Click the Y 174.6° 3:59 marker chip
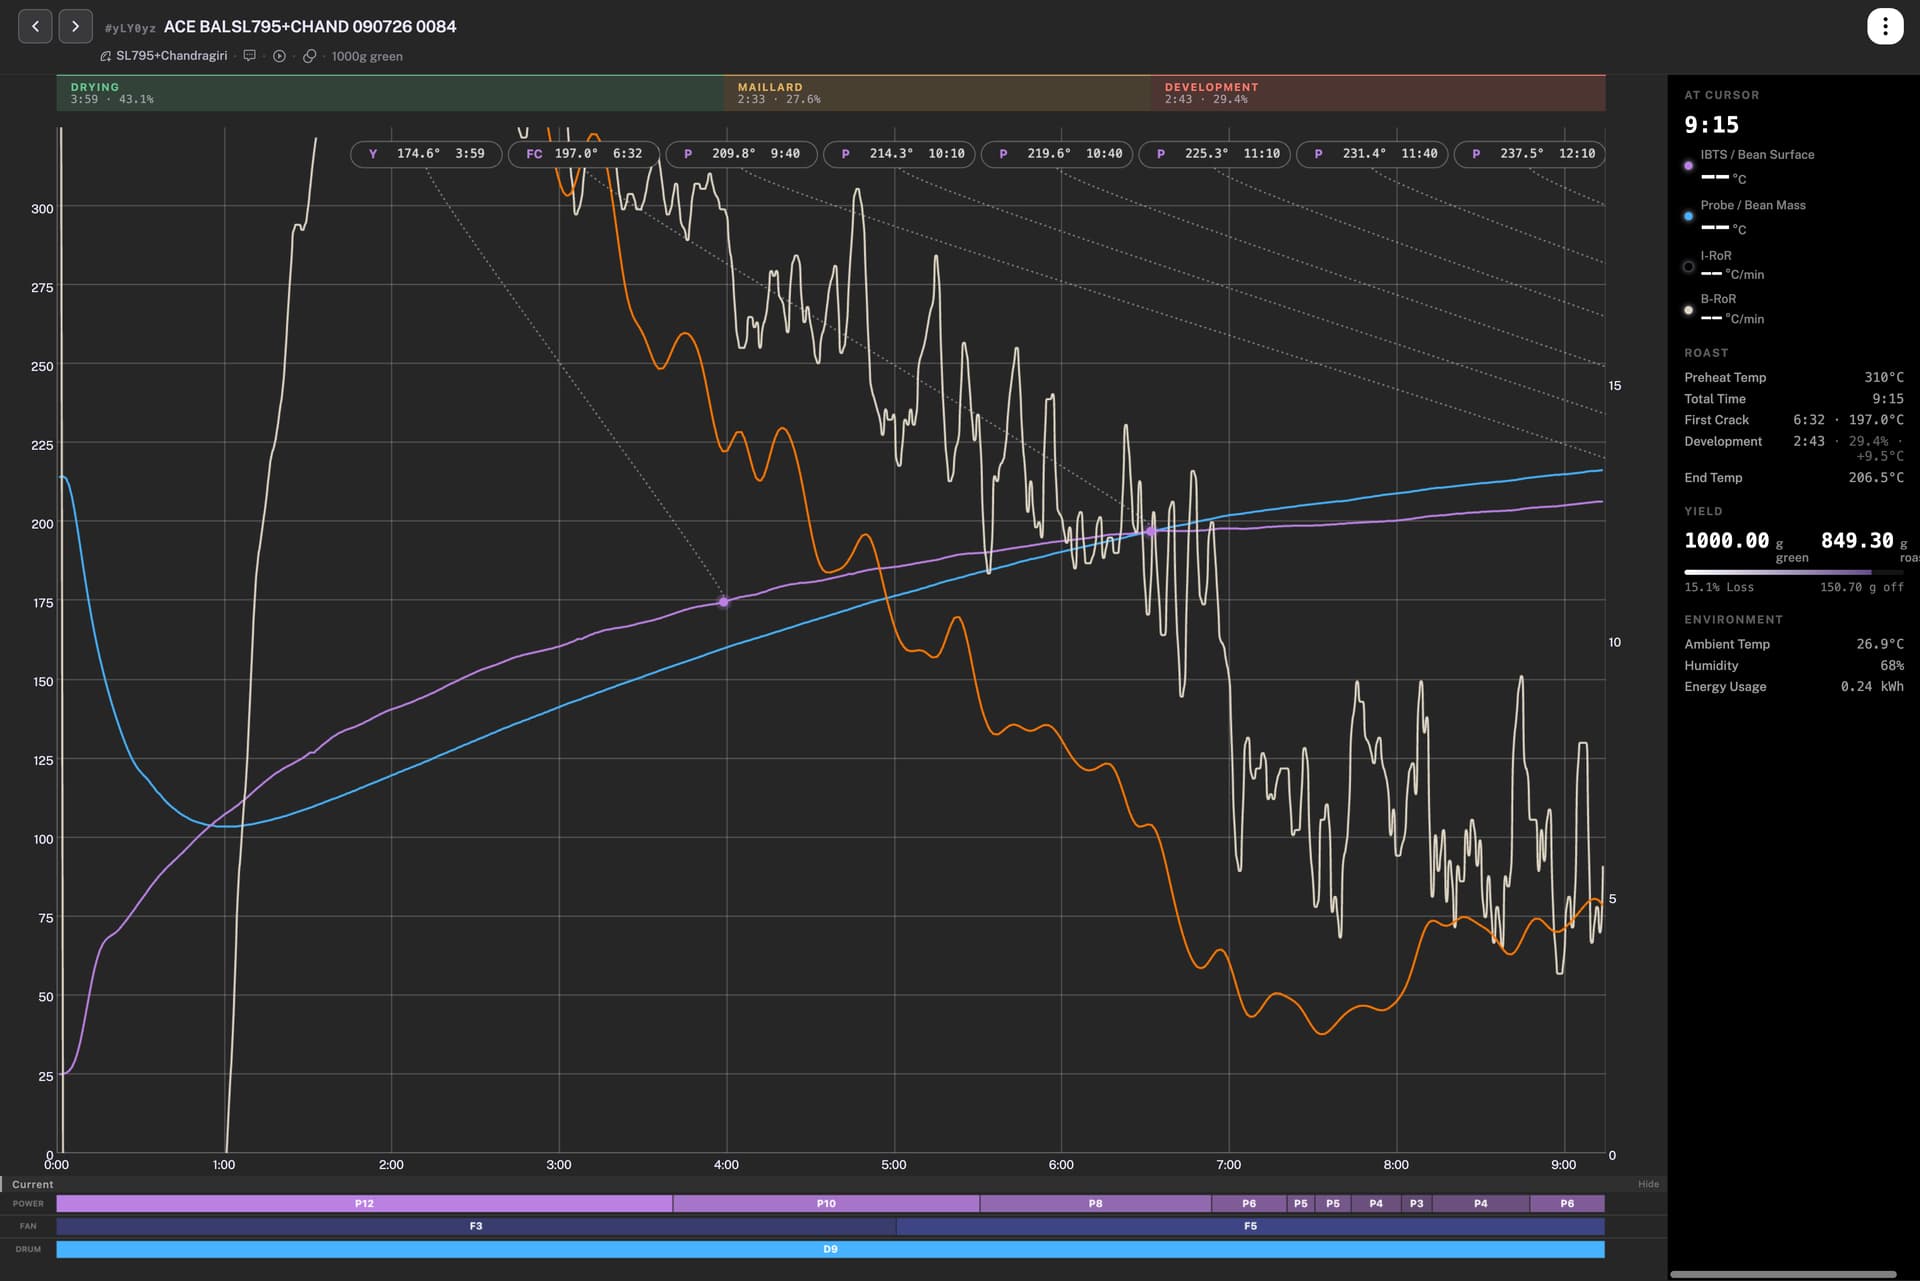 [426, 154]
